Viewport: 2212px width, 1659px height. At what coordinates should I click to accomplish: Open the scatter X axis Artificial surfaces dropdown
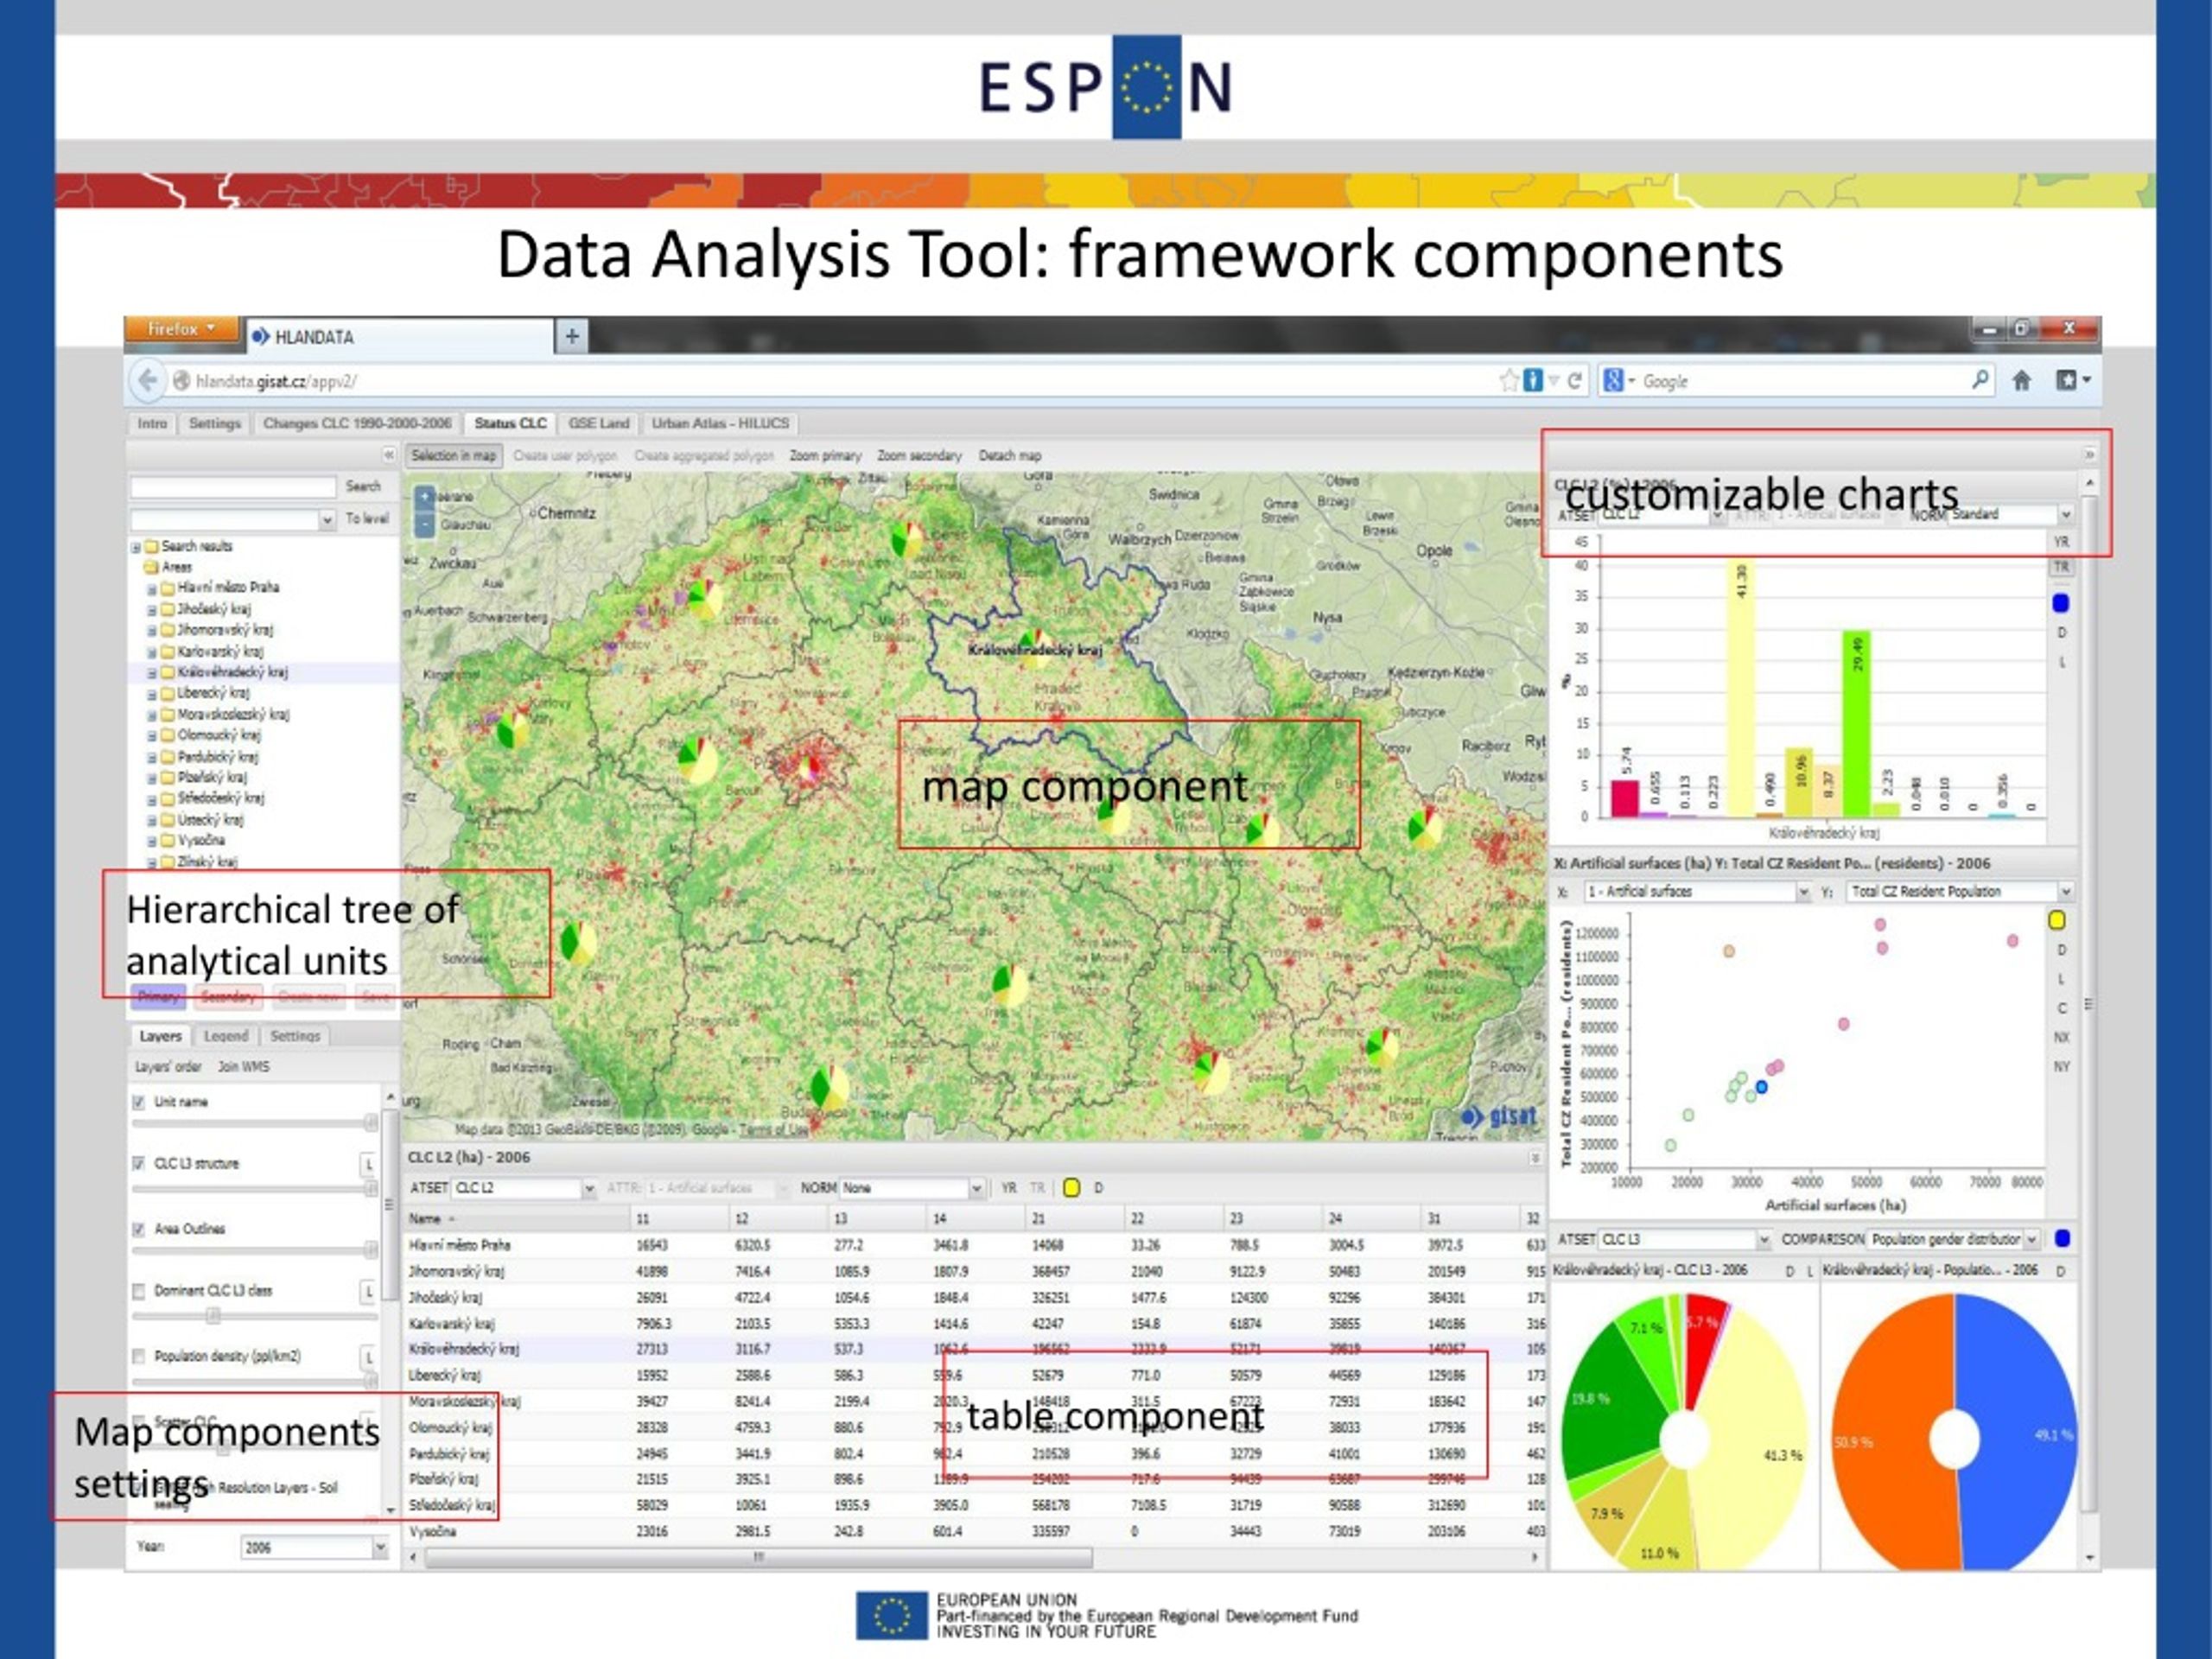coord(1803,892)
